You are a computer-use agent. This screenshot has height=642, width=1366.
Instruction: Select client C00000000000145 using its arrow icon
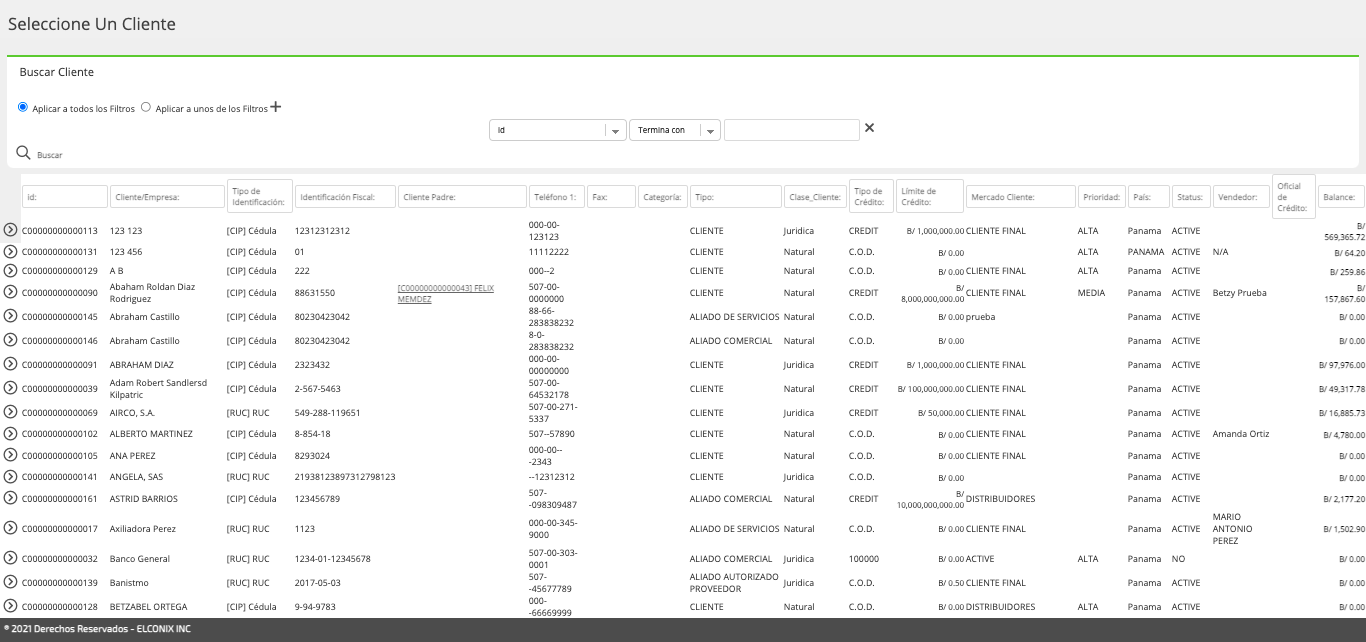coord(10,316)
